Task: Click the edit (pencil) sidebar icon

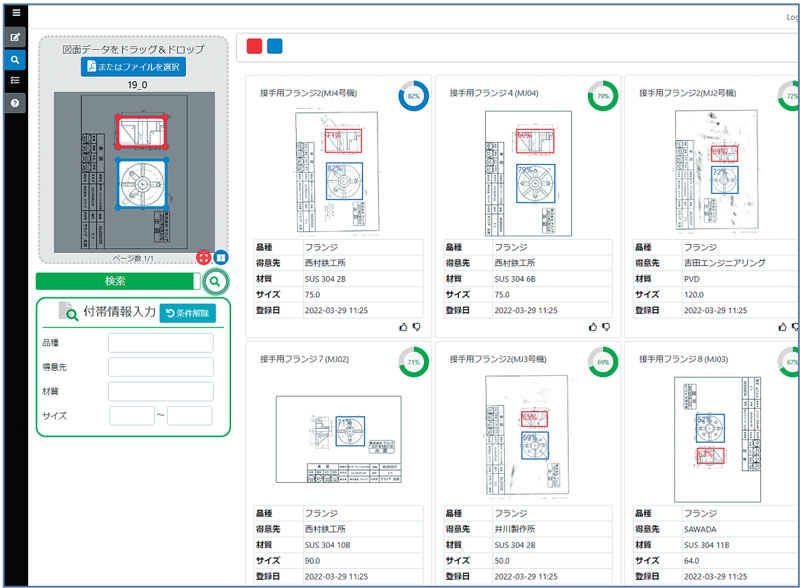Action: click(x=15, y=38)
